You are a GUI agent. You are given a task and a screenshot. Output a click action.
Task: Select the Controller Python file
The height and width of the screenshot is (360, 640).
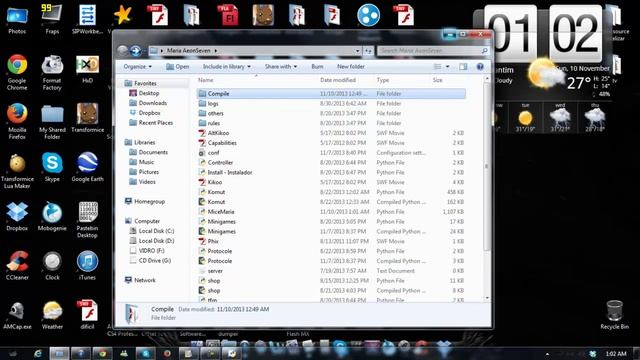point(331,162)
